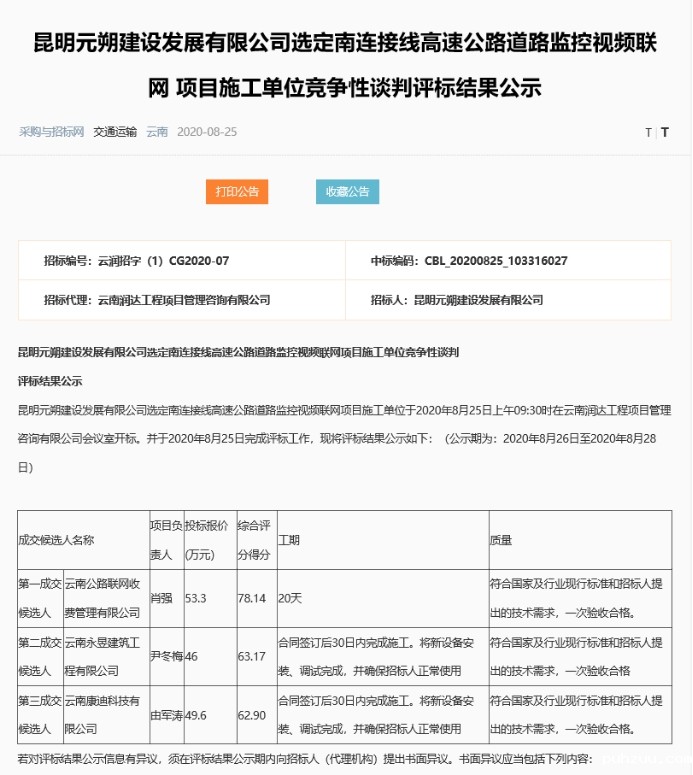Click tenderer name 昆明元朔建设发展有限公司 in info box
This screenshot has width=693, height=775.
click(x=478, y=300)
